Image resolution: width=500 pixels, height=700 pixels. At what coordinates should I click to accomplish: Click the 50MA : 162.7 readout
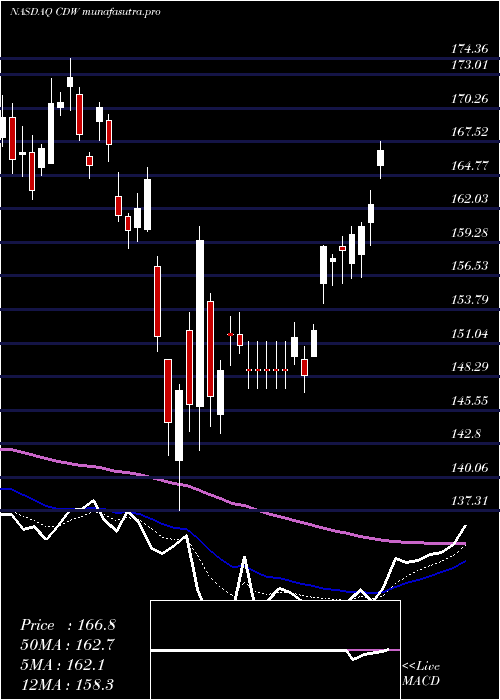point(68,645)
